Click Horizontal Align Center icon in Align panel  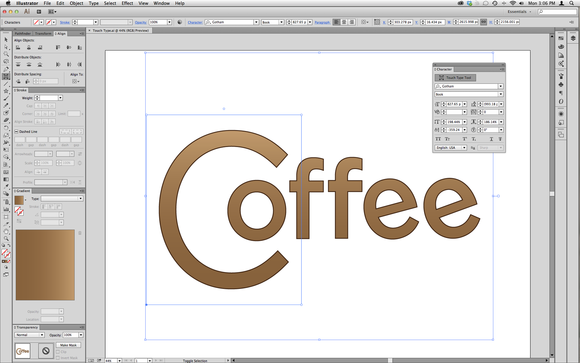pos(29,47)
